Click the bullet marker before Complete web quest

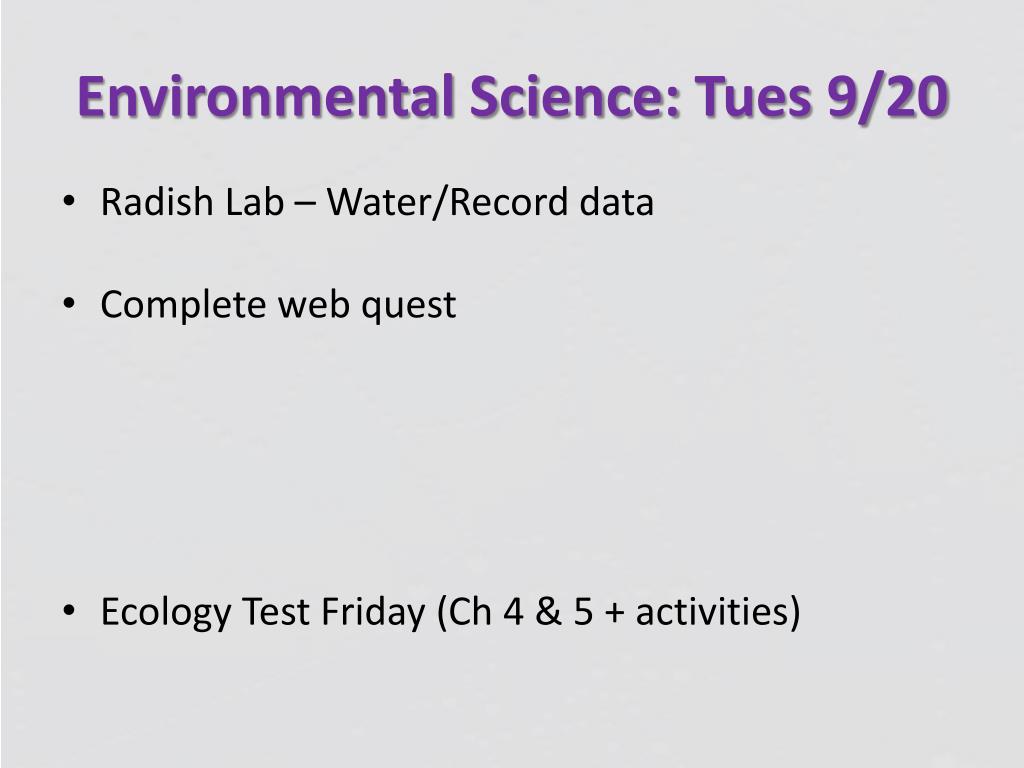pos(69,304)
